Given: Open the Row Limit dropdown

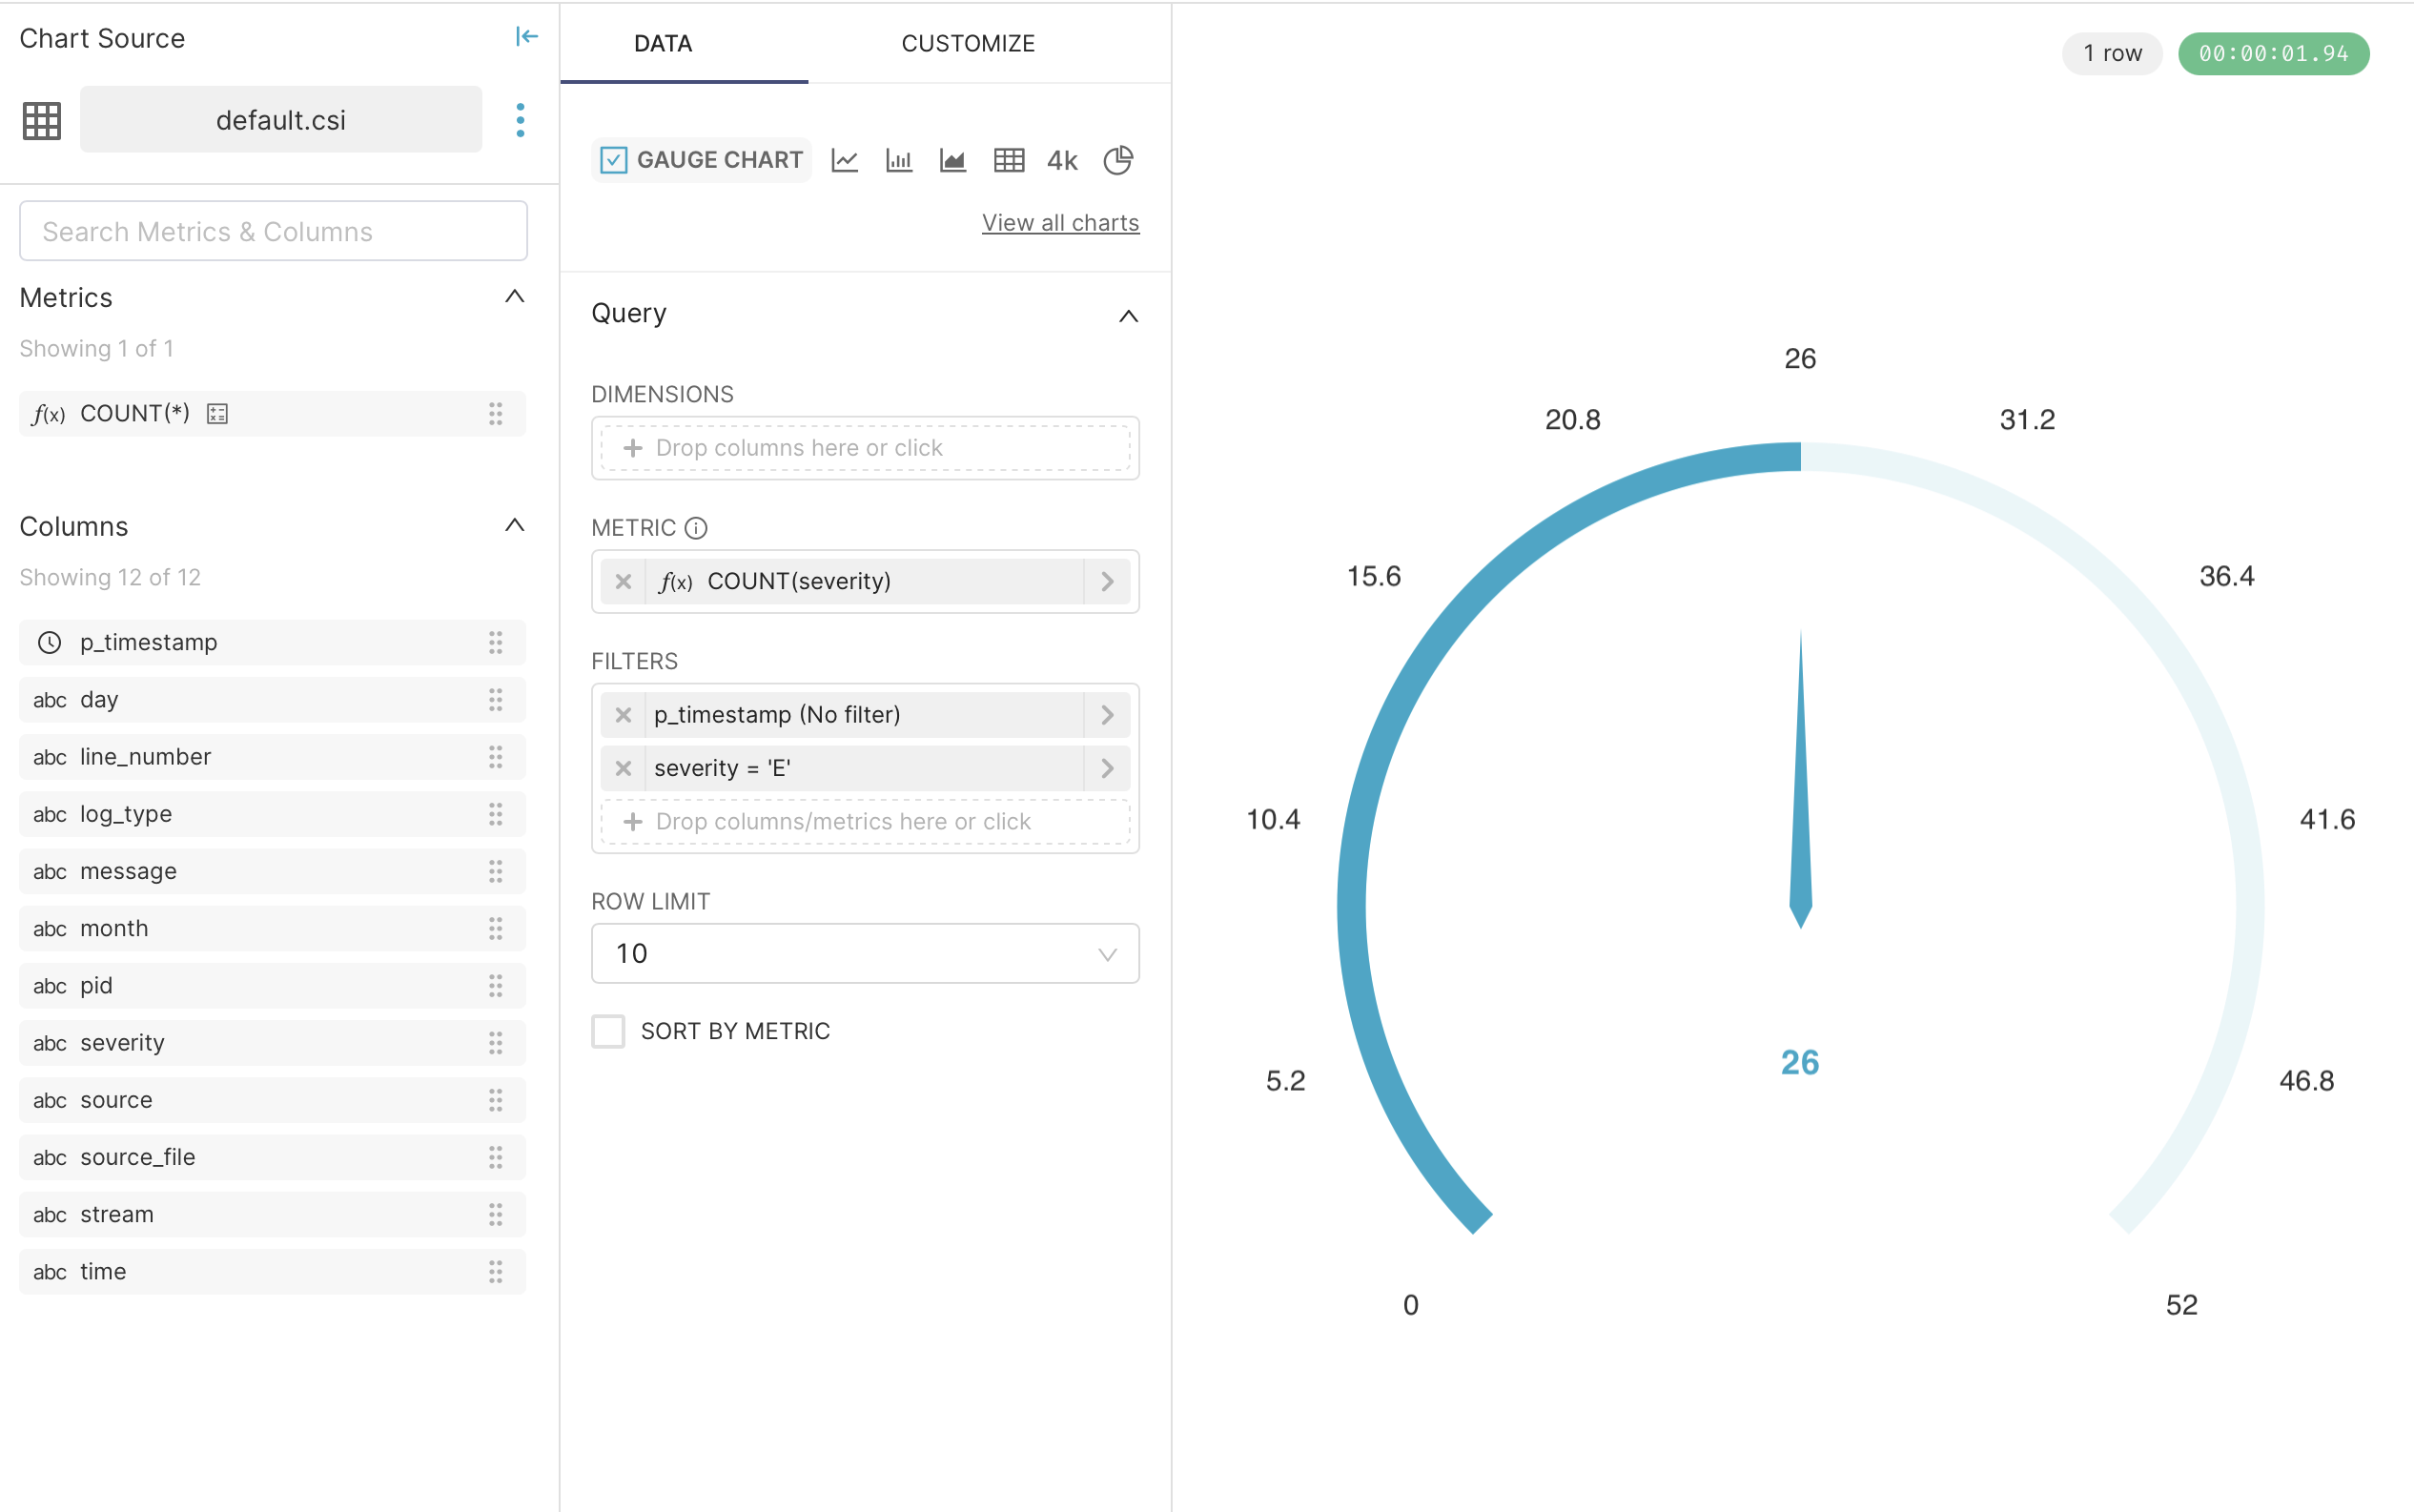Looking at the screenshot, I should (x=865, y=953).
